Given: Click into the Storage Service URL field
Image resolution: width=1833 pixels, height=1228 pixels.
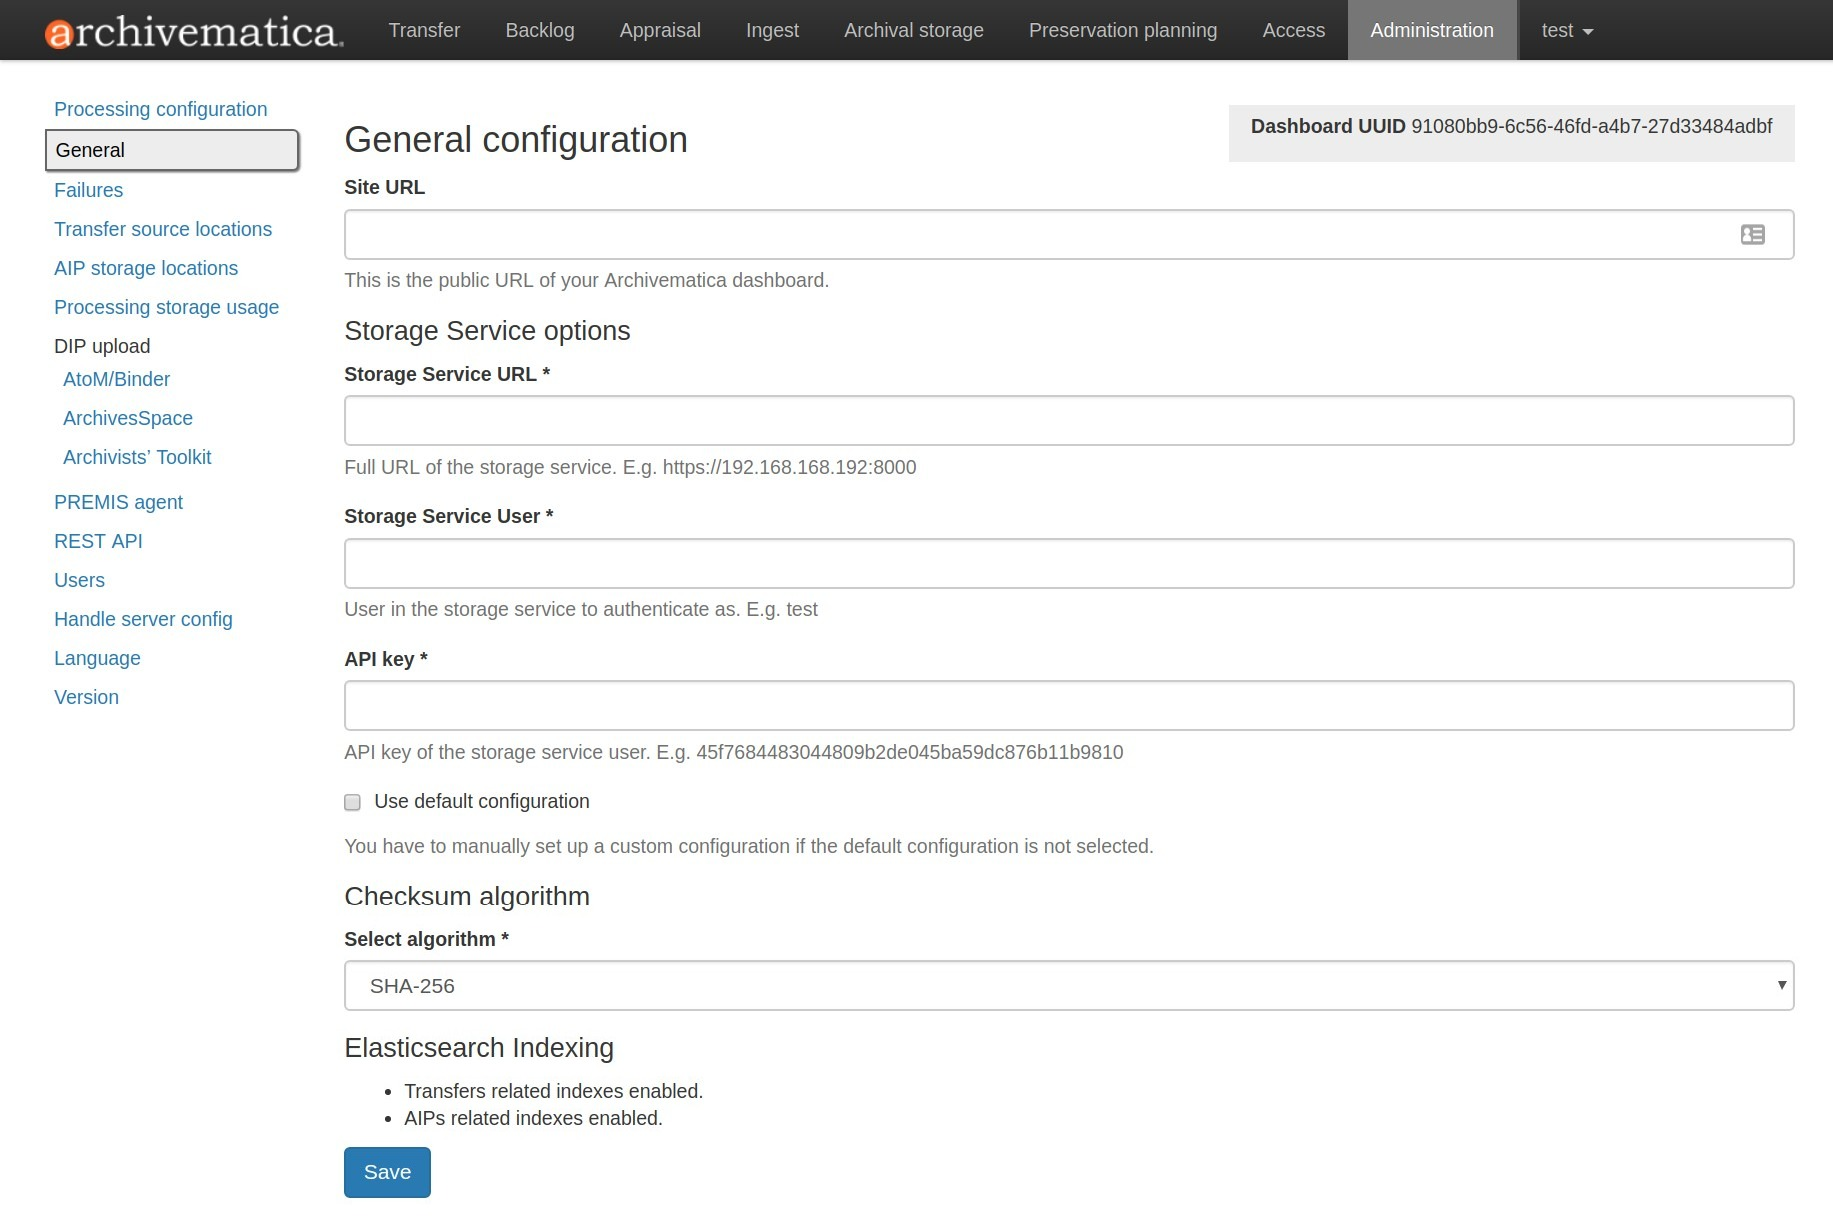Looking at the screenshot, I should 1068,421.
